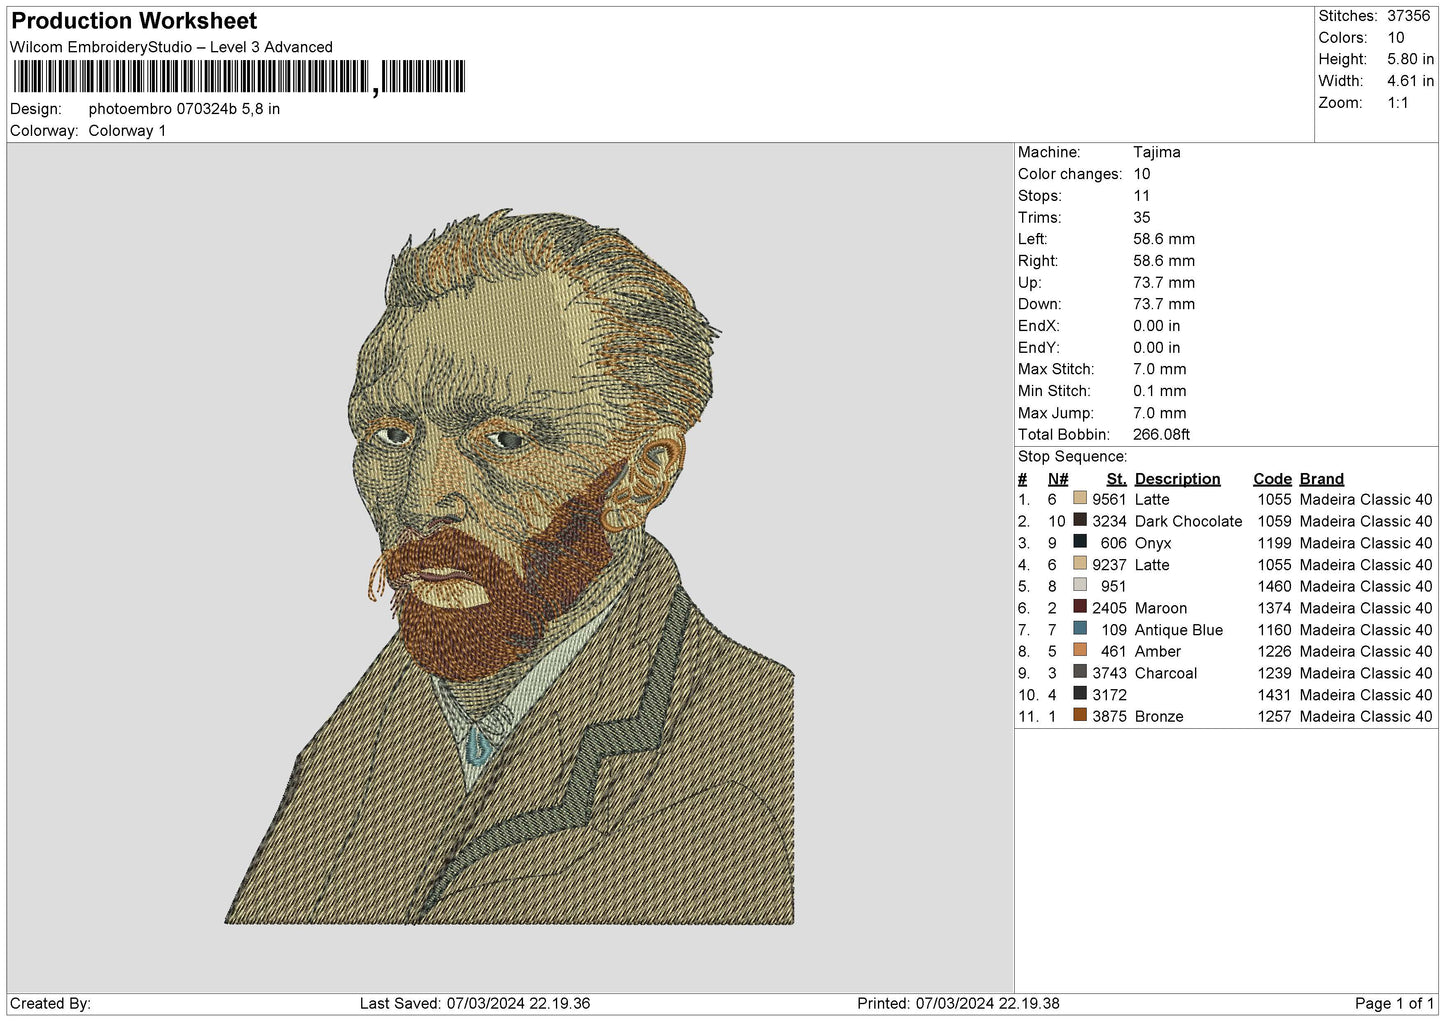
Task: Click 'Latte' description in stop row 4
Action: point(1152,565)
